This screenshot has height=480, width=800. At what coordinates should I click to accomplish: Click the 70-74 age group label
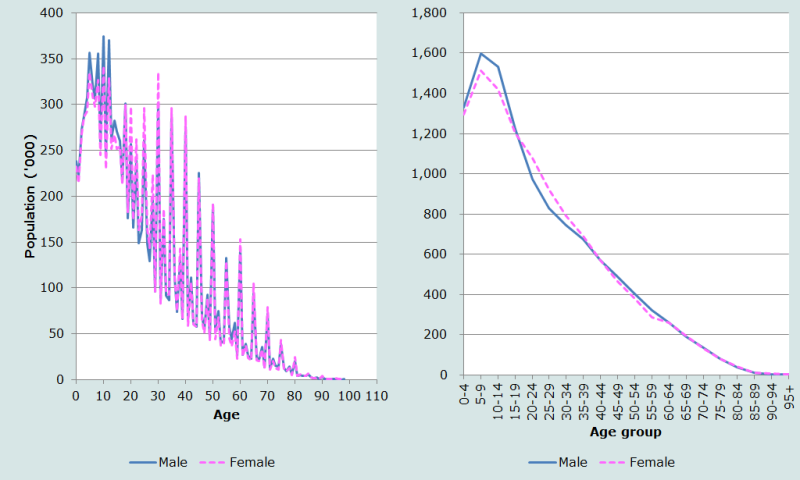(704, 402)
